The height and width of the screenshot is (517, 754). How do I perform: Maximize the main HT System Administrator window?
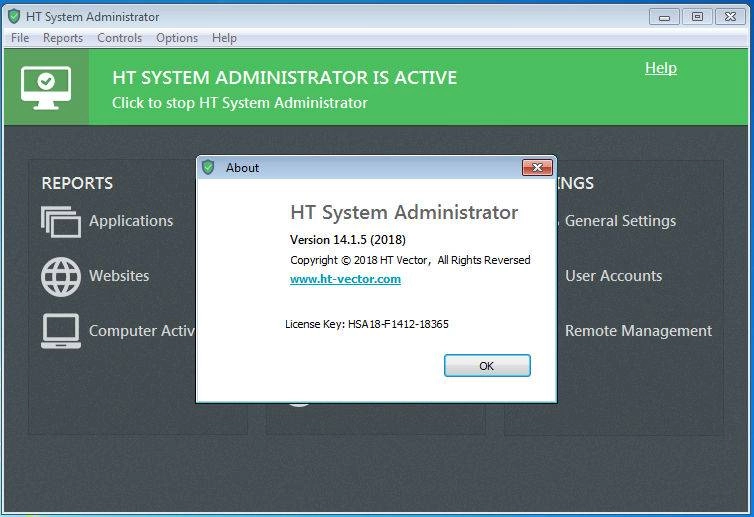tap(697, 17)
